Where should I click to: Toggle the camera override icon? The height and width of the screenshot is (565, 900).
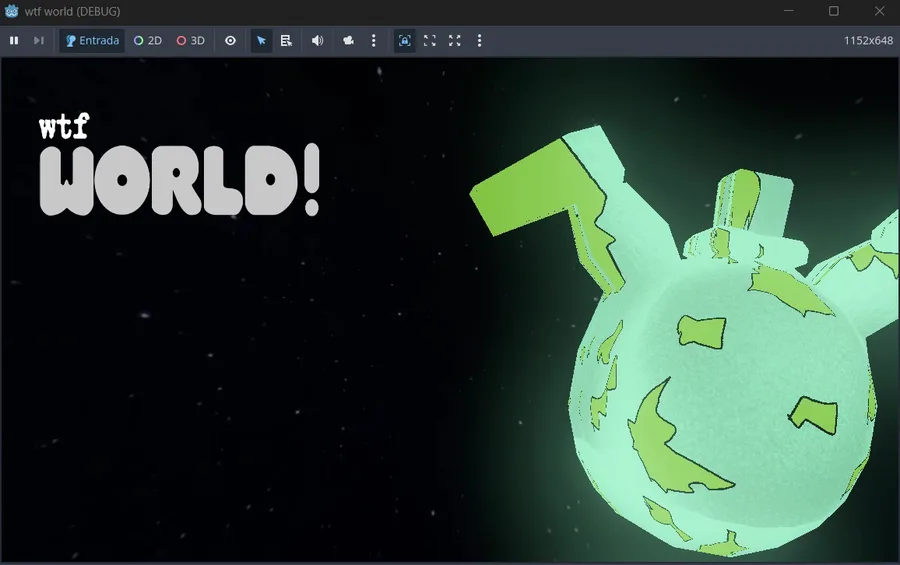pos(348,41)
